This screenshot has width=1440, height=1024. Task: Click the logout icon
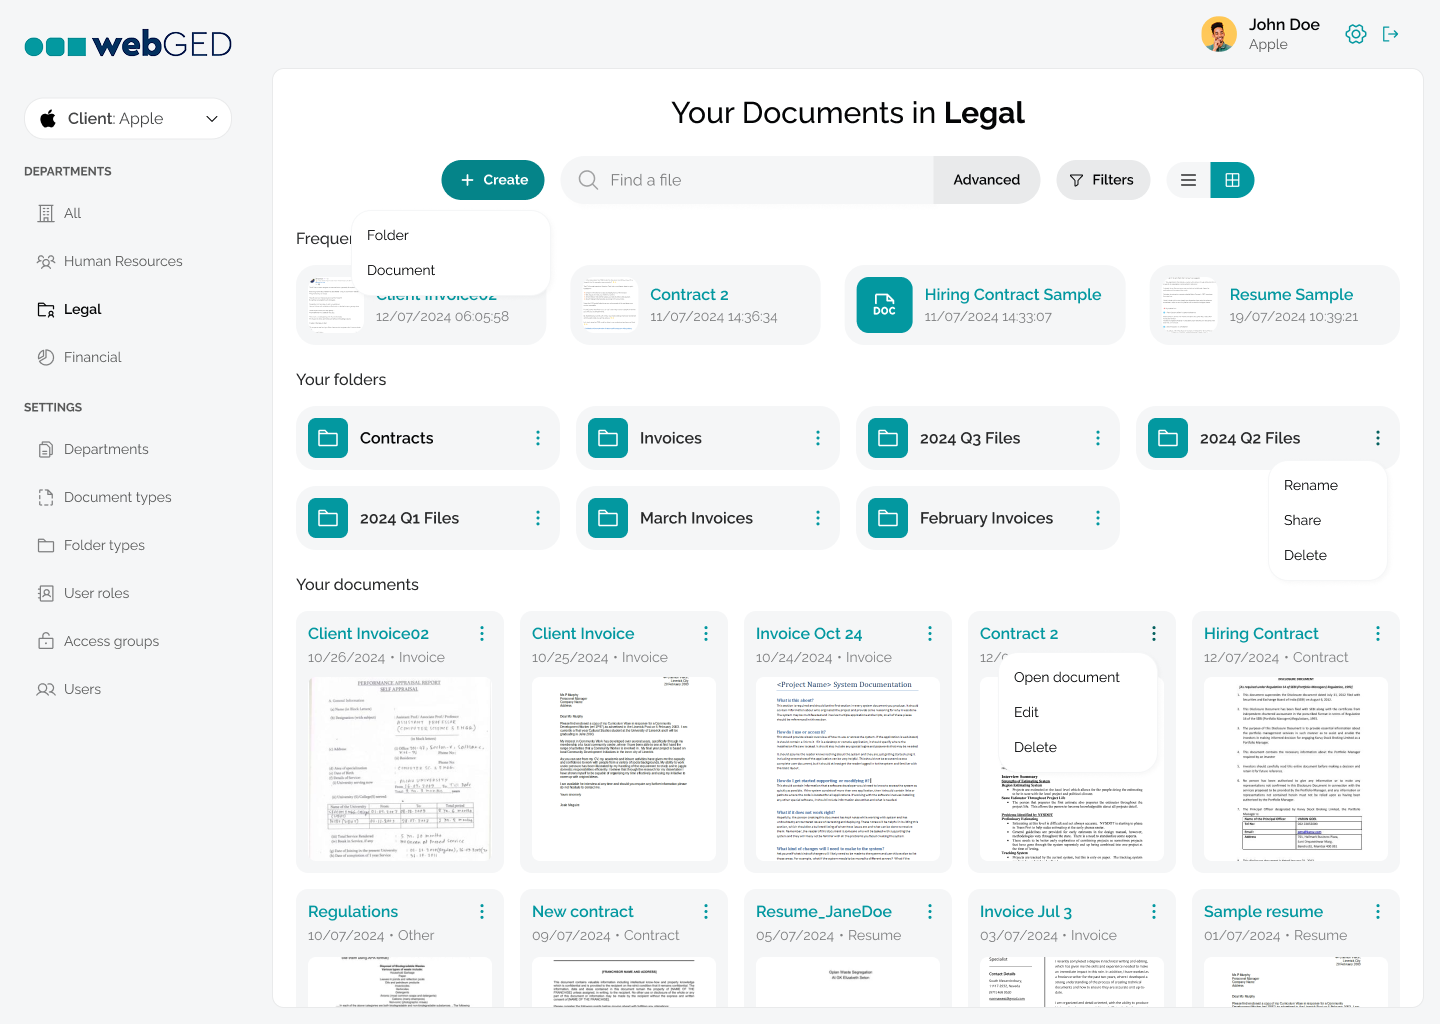pos(1390,34)
